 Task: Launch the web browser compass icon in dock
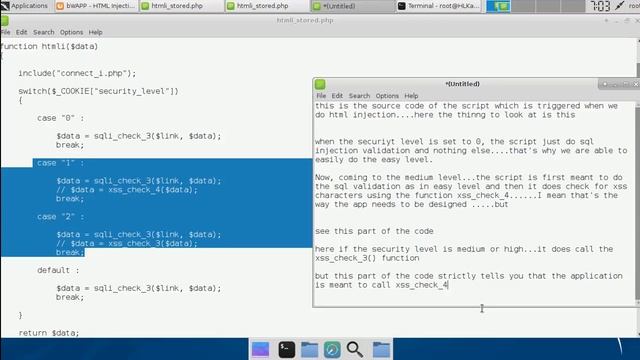tap(332, 350)
